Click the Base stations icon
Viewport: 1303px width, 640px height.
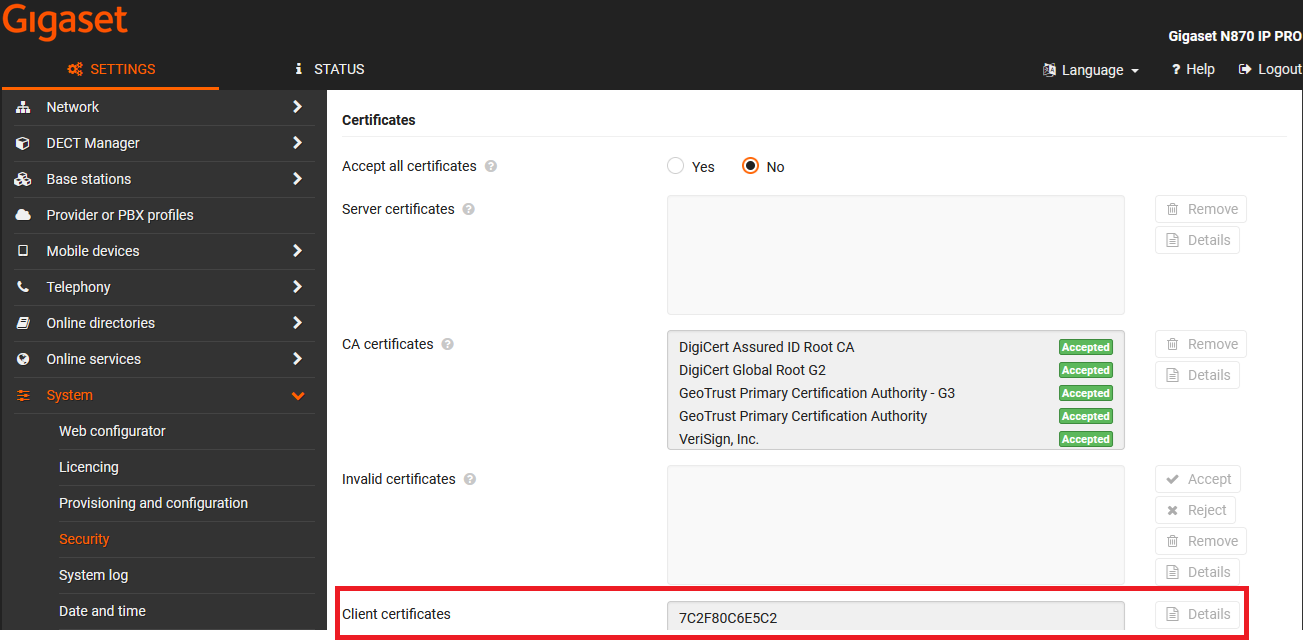coord(23,179)
